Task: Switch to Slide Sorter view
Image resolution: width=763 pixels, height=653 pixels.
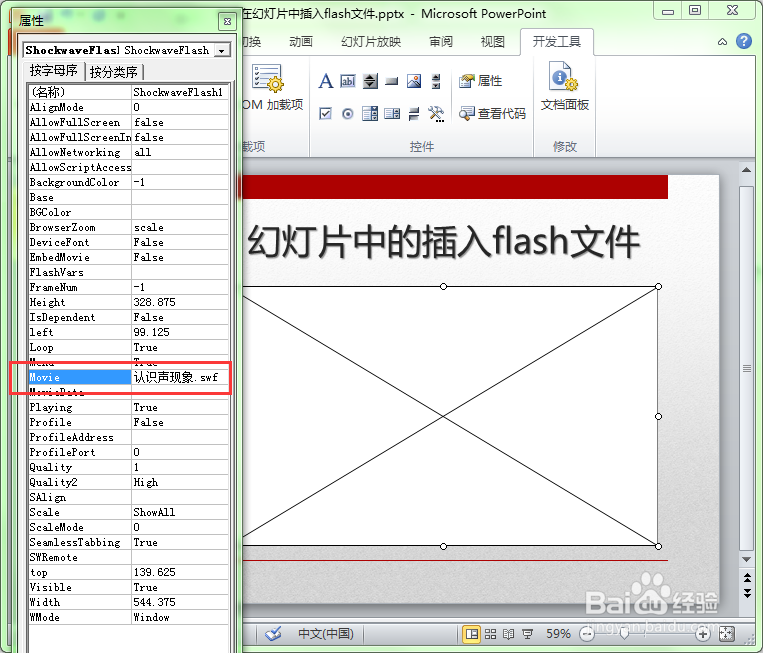Action: 490,634
